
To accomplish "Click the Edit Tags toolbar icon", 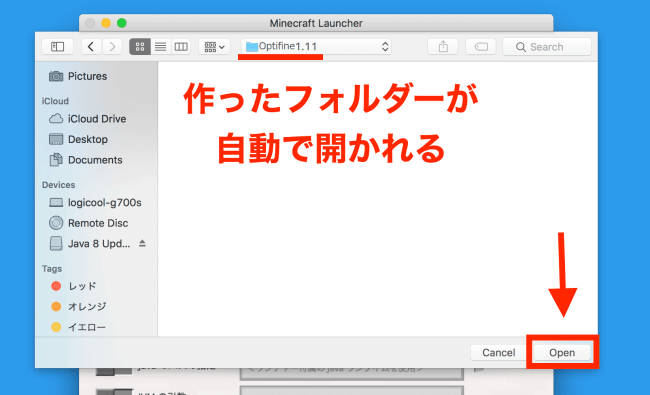I will (481, 46).
